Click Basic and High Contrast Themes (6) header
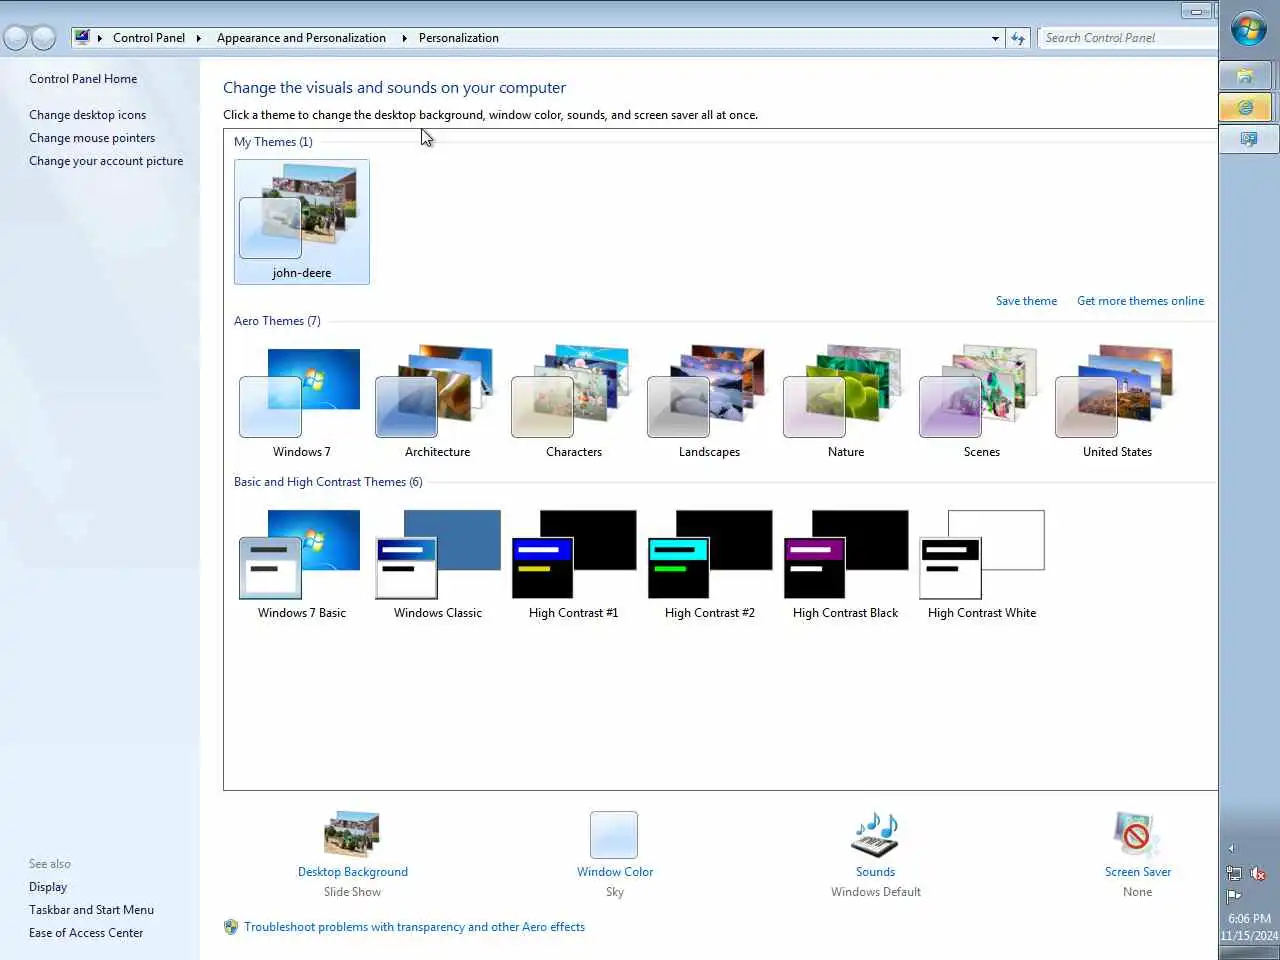Viewport: 1280px width, 960px height. pos(328,482)
